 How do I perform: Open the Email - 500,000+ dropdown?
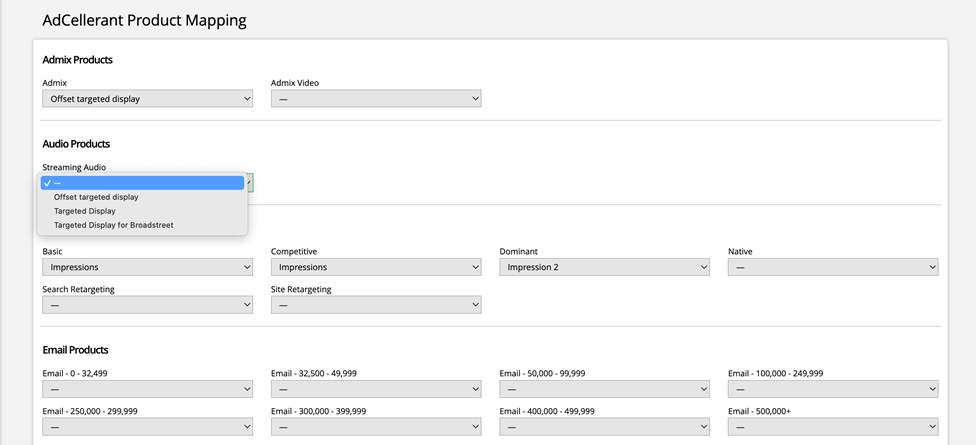coord(832,427)
